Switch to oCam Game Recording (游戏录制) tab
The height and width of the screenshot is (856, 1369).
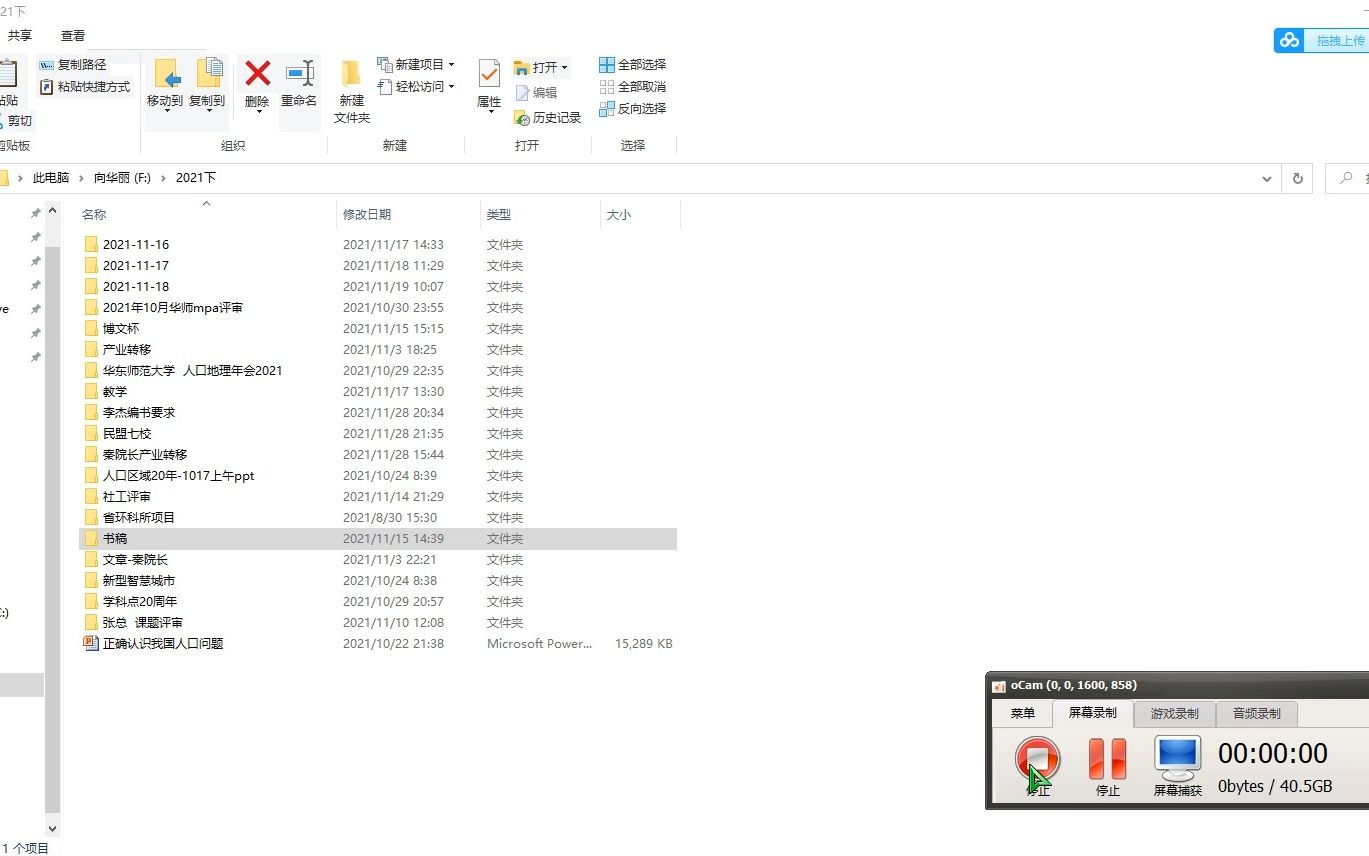[x=1174, y=713]
